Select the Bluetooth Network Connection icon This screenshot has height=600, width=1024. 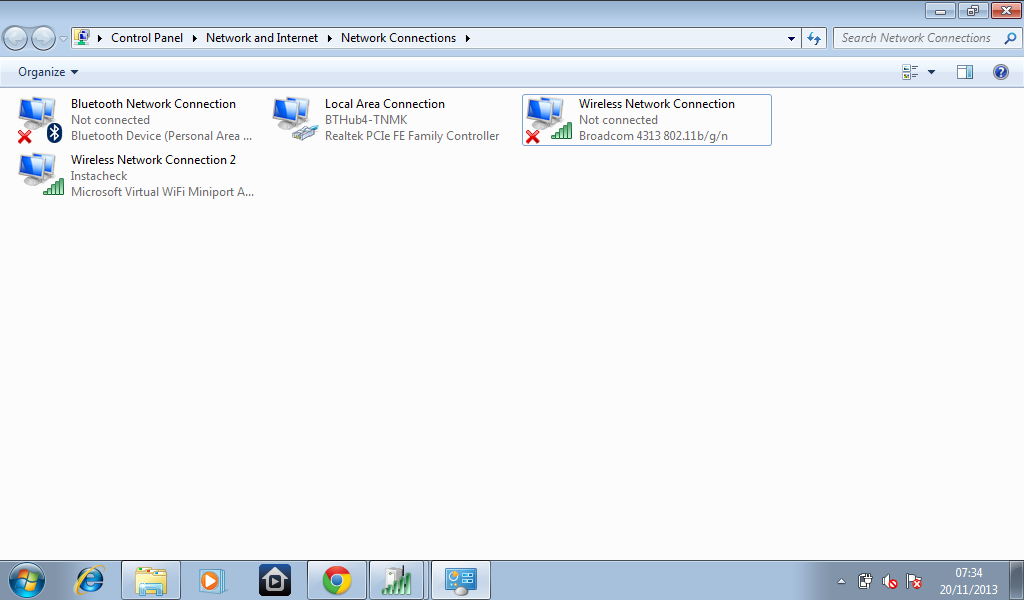click(x=40, y=120)
